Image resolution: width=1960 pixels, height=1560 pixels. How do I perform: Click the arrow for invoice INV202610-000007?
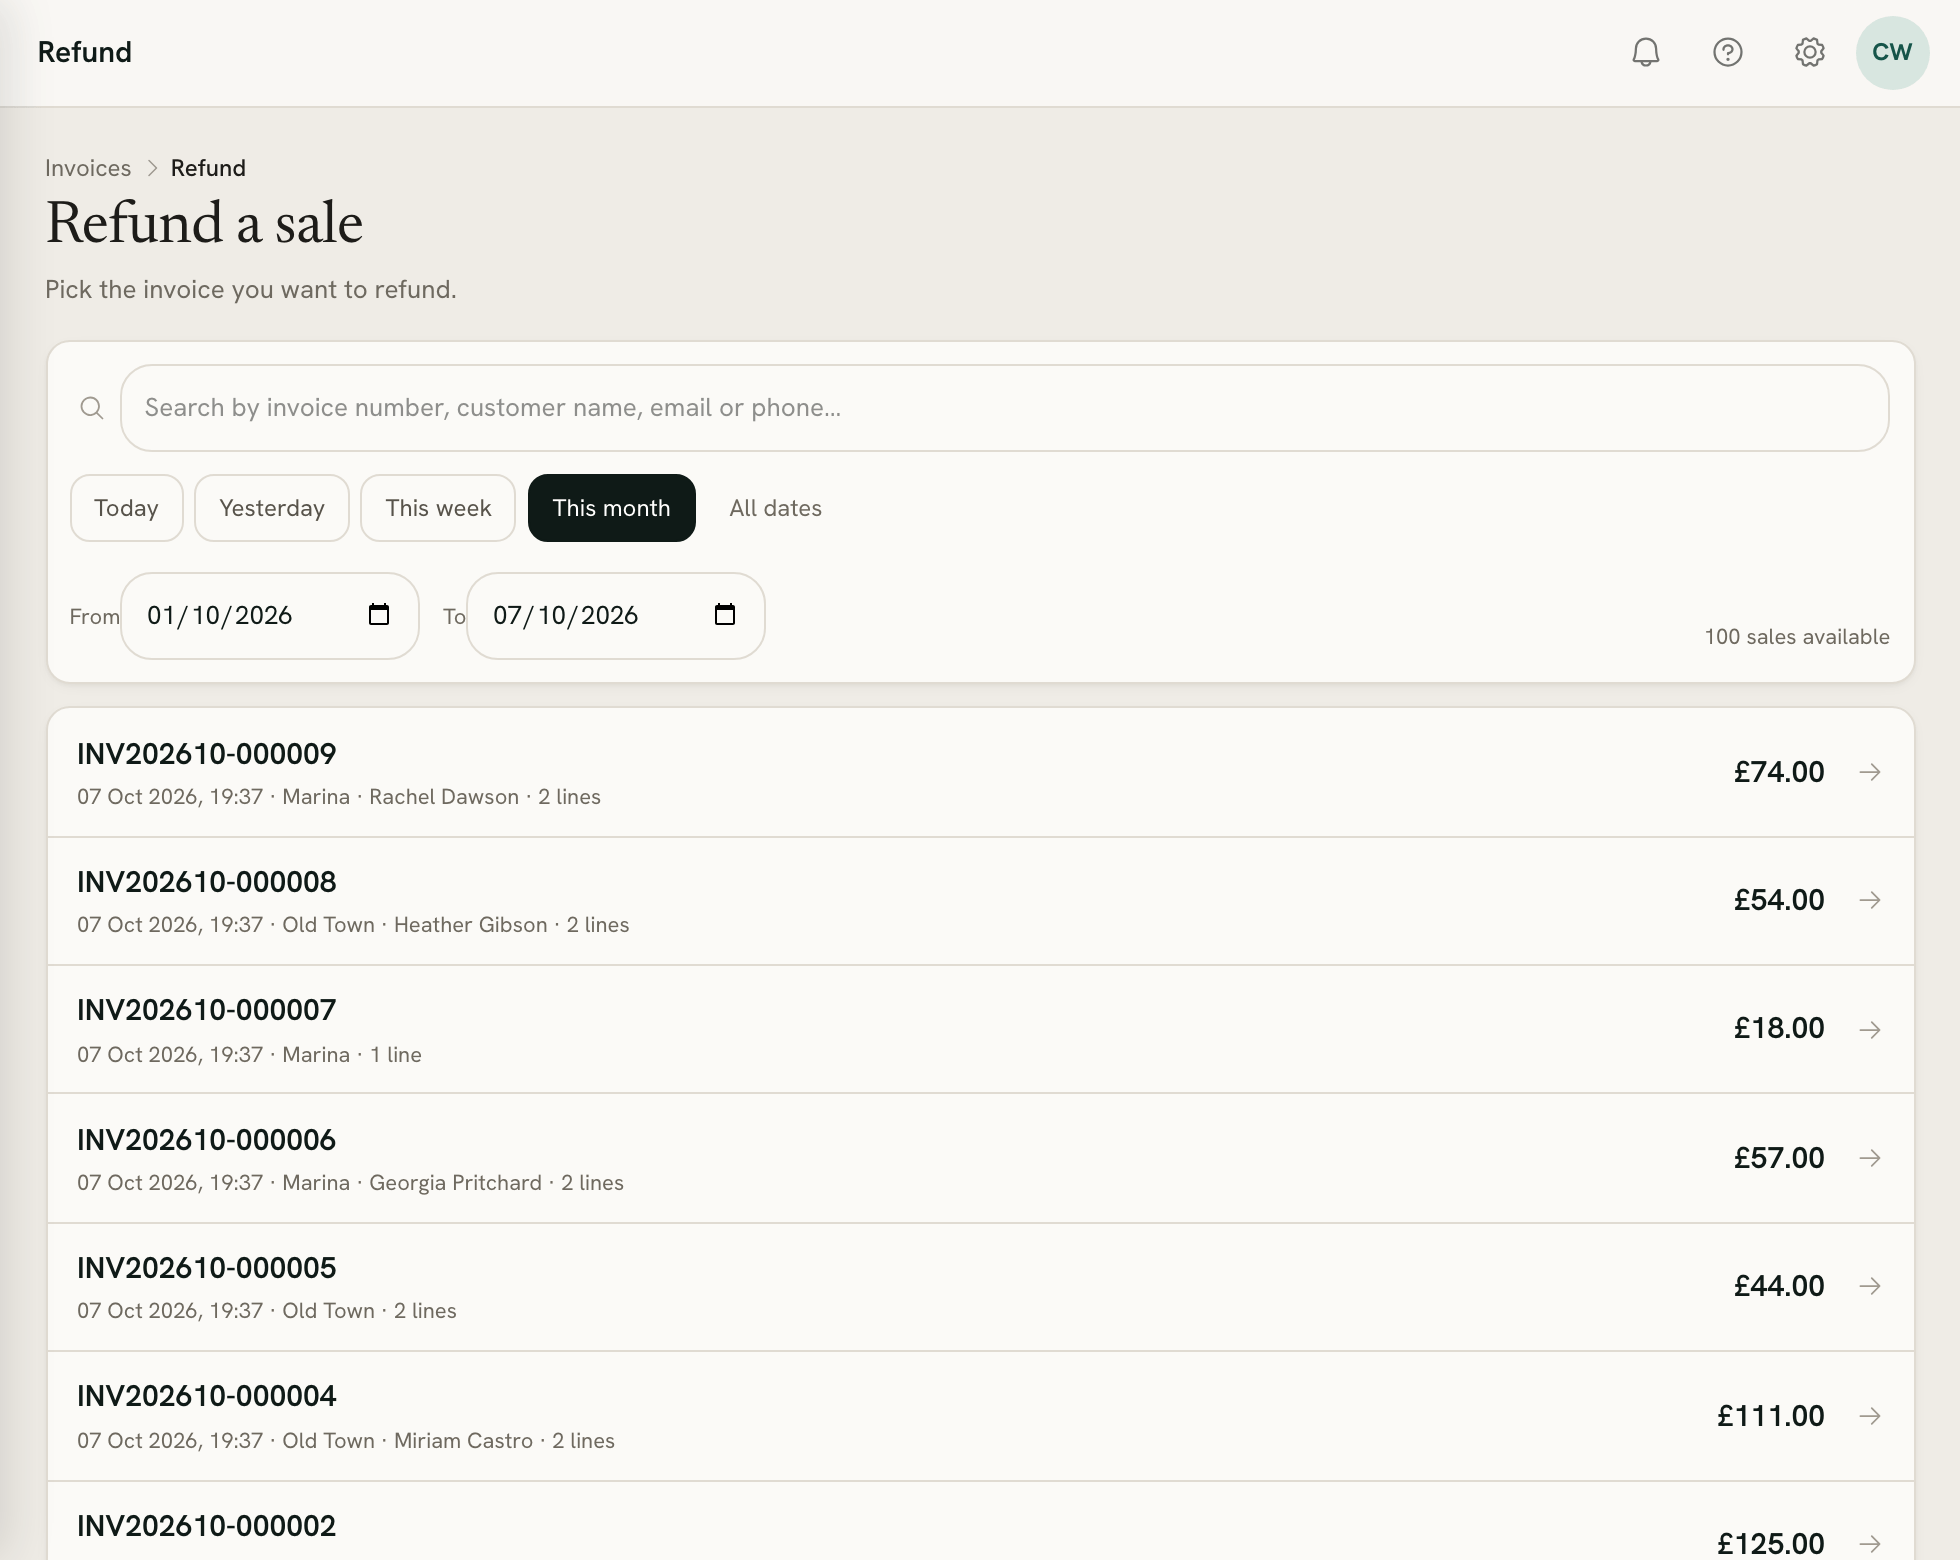coord(1870,1029)
